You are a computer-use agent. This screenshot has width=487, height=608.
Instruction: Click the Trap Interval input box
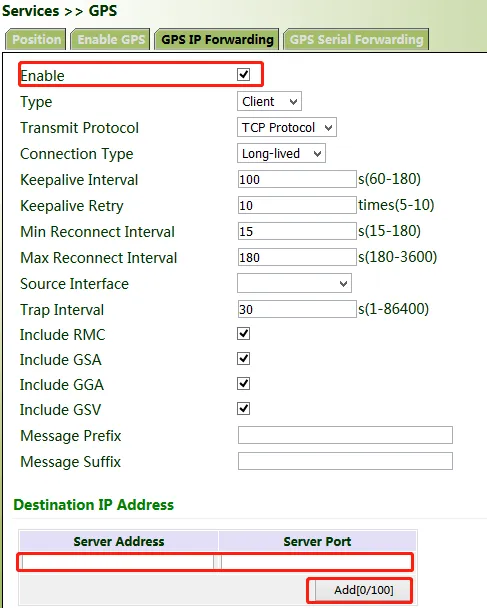click(297, 309)
